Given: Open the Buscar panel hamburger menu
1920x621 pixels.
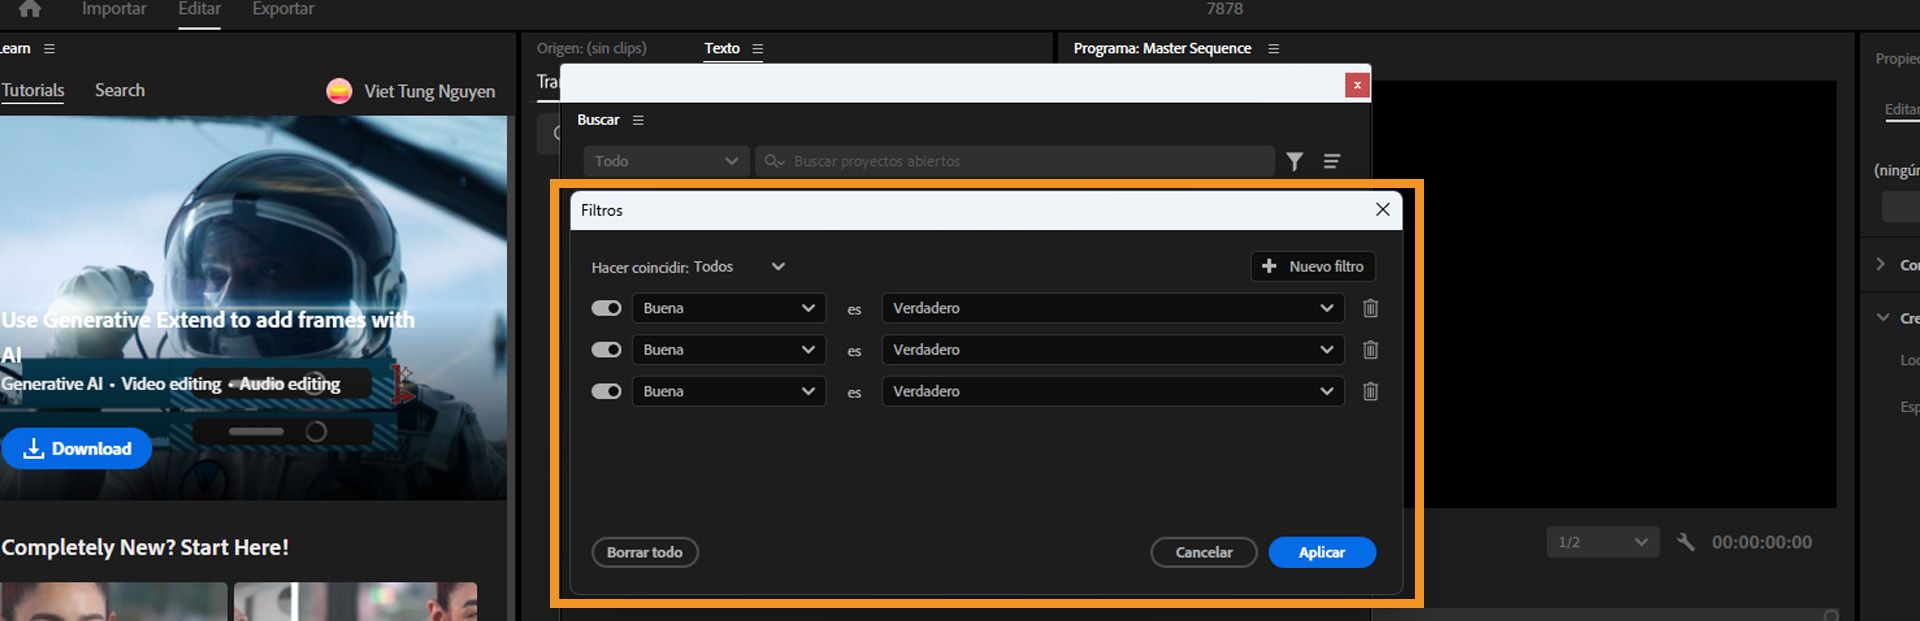Looking at the screenshot, I should tap(638, 120).
